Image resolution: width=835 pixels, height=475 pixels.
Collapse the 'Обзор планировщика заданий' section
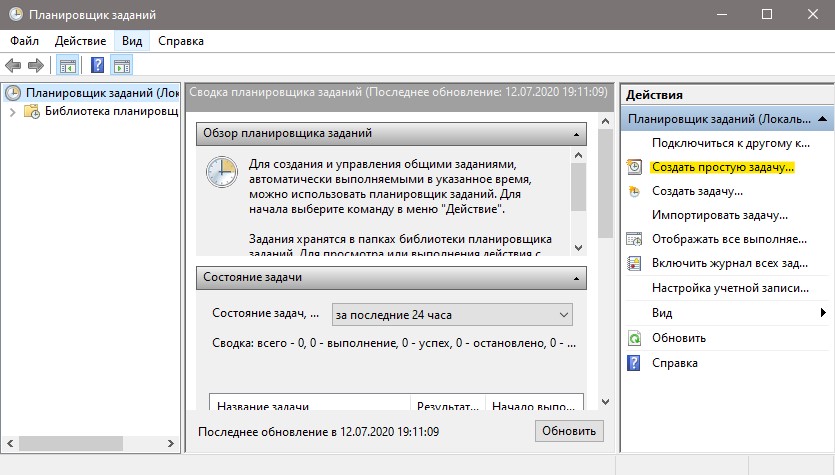click(x=576, y=134)
